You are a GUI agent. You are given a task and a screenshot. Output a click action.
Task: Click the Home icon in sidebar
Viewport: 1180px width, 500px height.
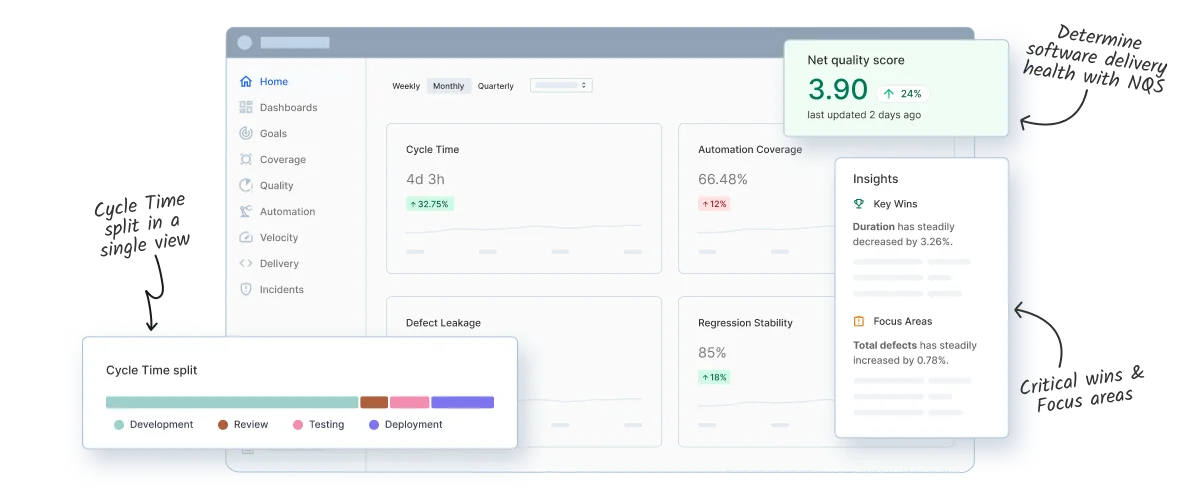tap(246, 82)
